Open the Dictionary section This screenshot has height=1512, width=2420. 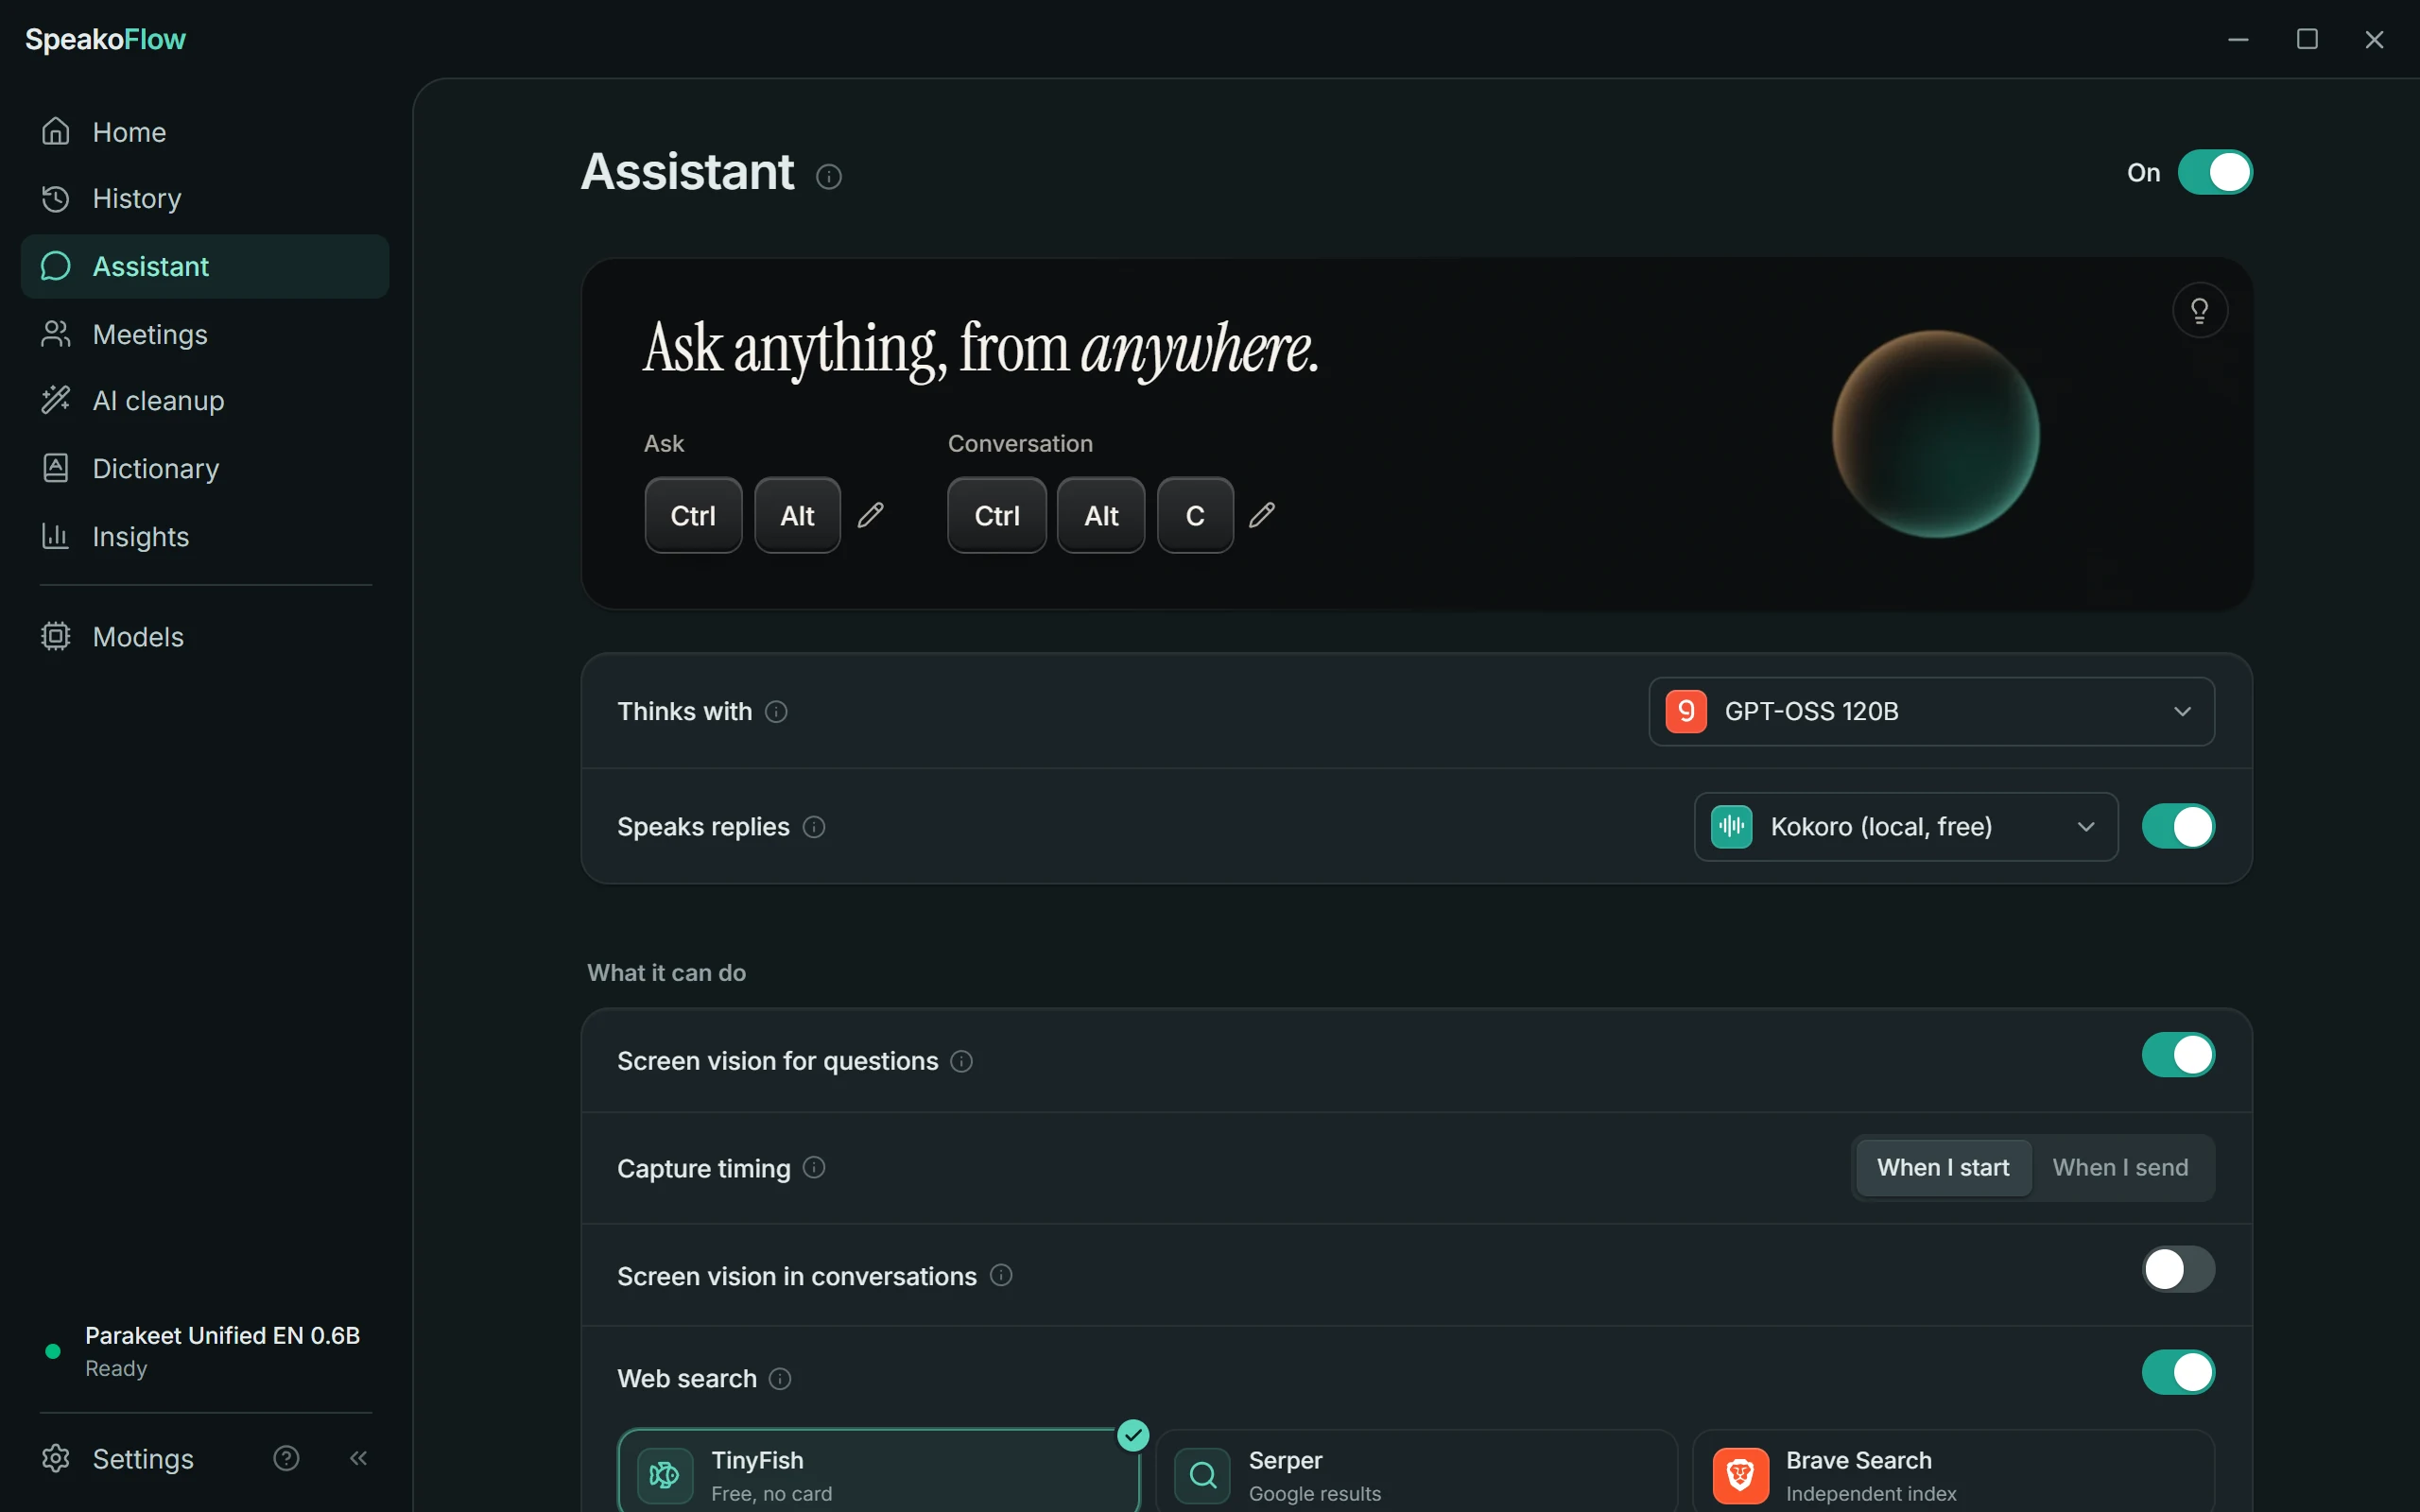[x=204, y=468]
